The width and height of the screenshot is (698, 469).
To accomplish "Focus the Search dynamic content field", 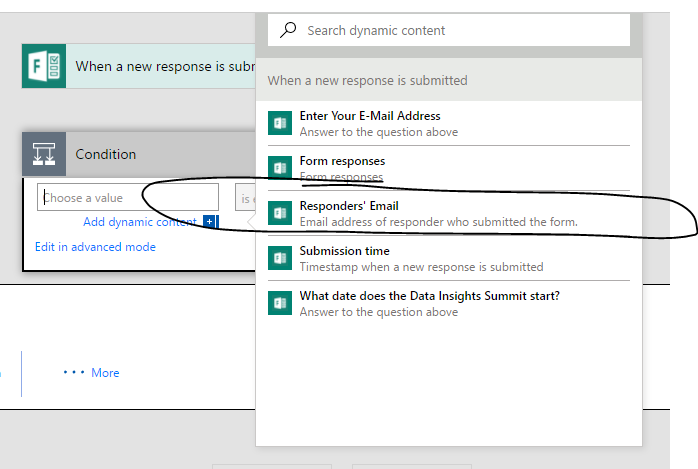I will tap(460, 30).
